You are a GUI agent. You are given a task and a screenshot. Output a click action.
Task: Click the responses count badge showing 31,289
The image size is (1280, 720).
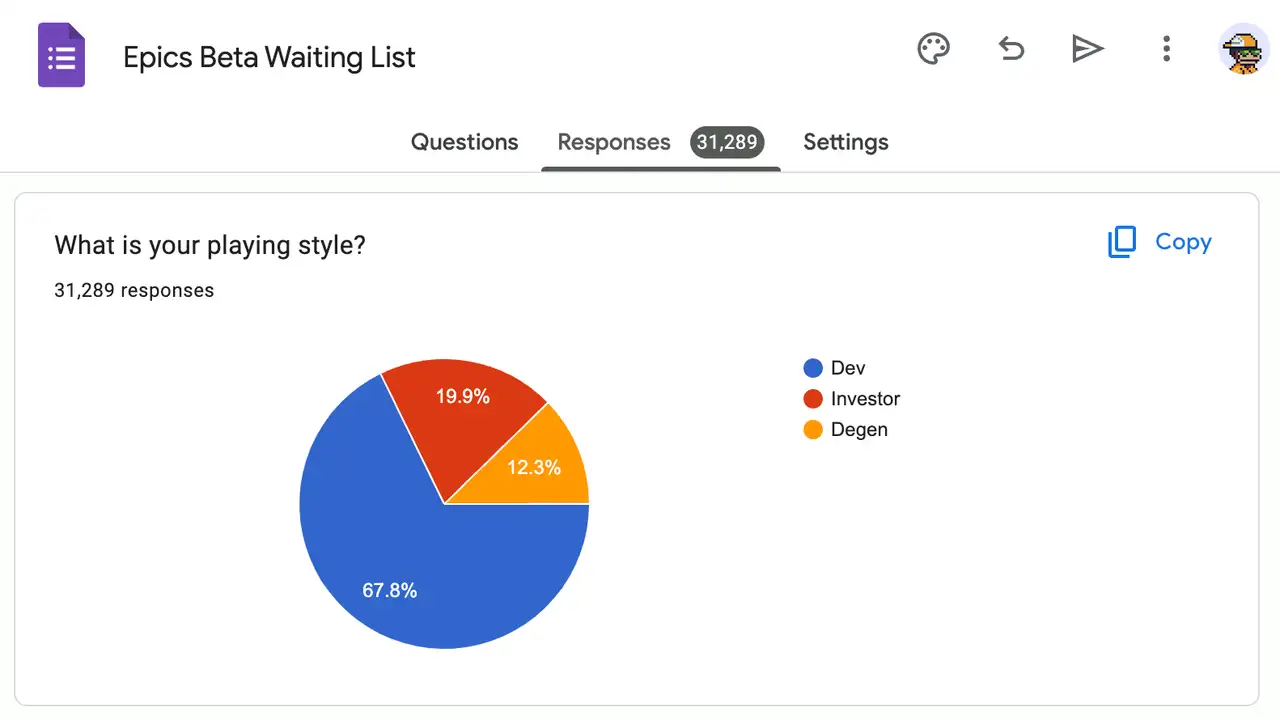point(727,142)
